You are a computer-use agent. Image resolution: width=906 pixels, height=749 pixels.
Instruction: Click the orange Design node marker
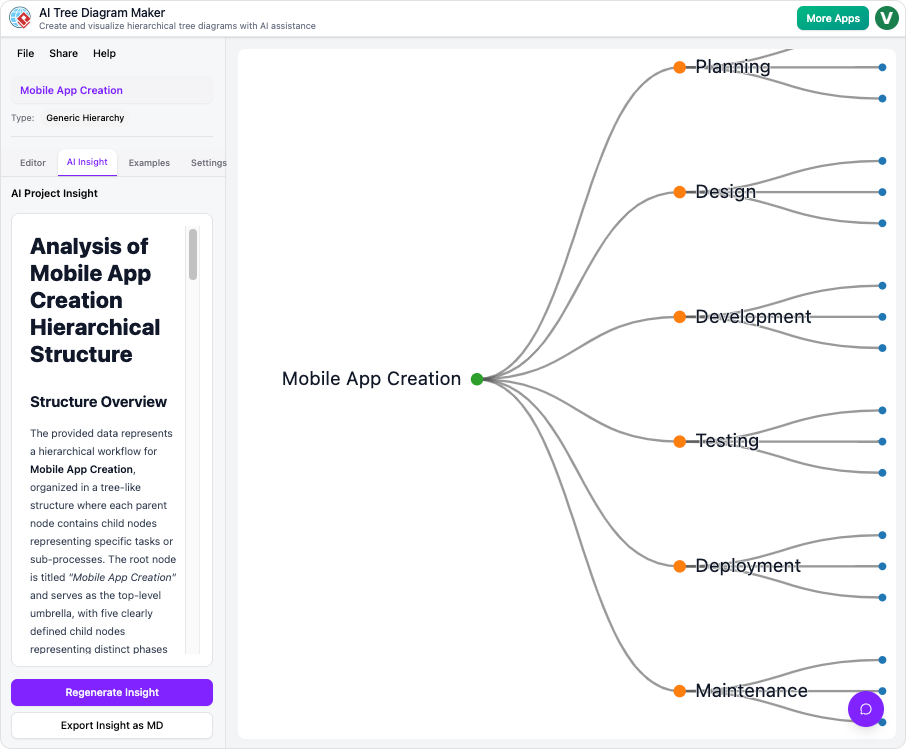[680, 192]
